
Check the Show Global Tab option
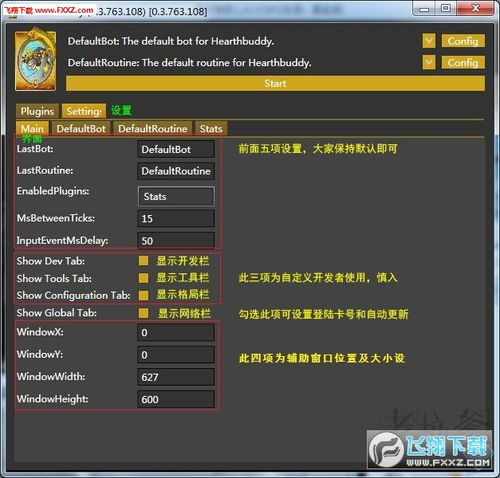[x=144, y=313]
